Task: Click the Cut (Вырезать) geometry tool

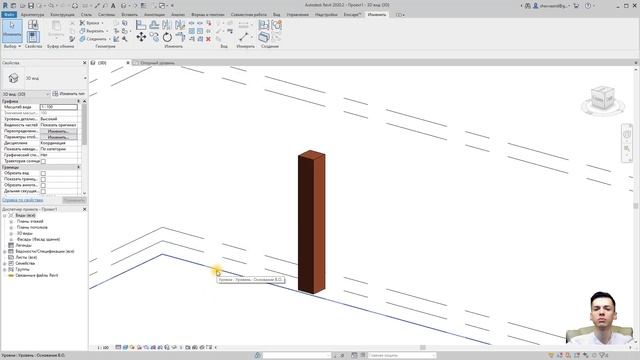Action: click(92, 31)
